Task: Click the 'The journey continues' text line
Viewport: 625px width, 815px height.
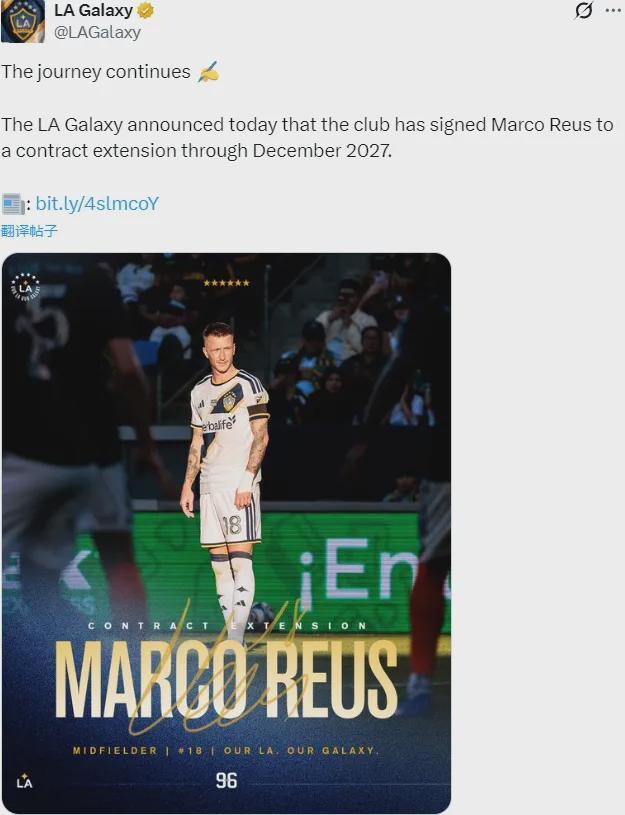Action: [96, 72]
